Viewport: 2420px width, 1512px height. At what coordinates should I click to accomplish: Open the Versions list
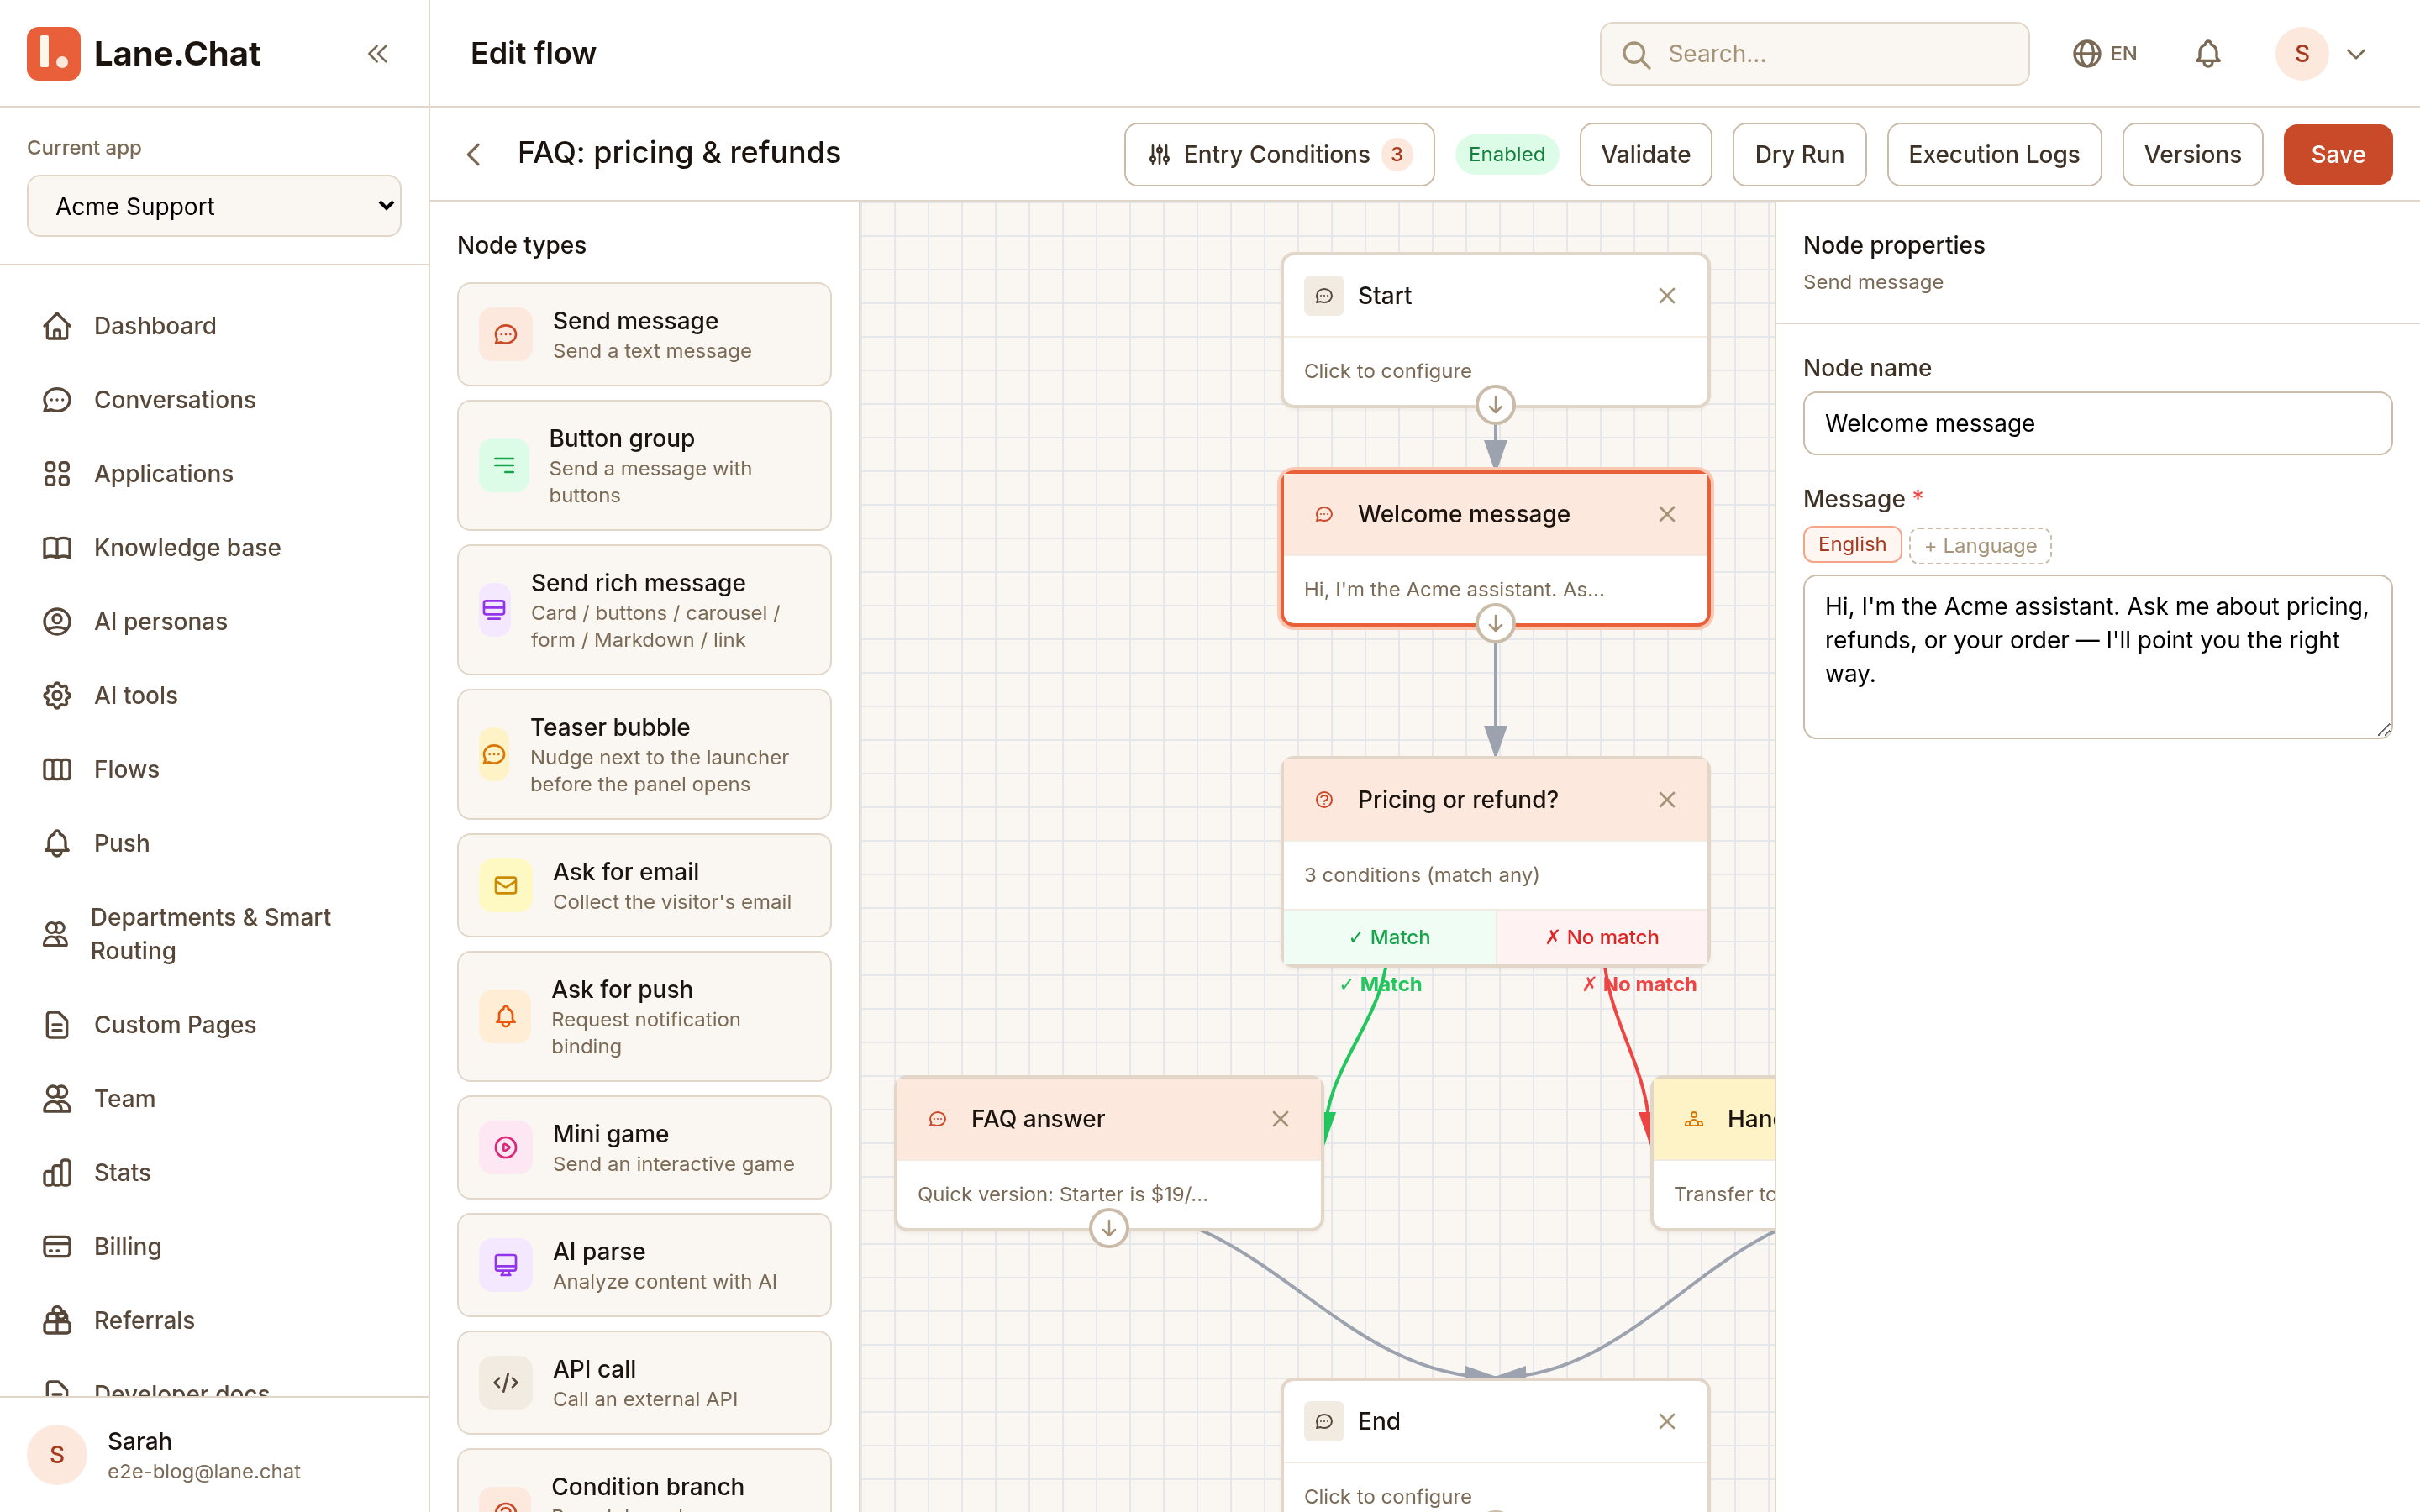(2192, 154)
